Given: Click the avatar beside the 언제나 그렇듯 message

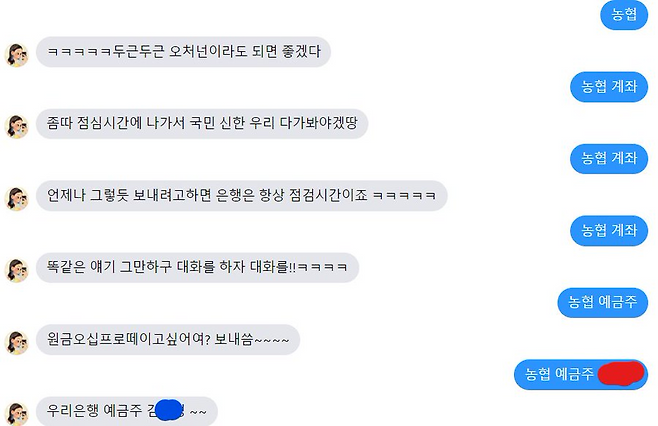Looking at the screenshot, I should click(16, 199).
